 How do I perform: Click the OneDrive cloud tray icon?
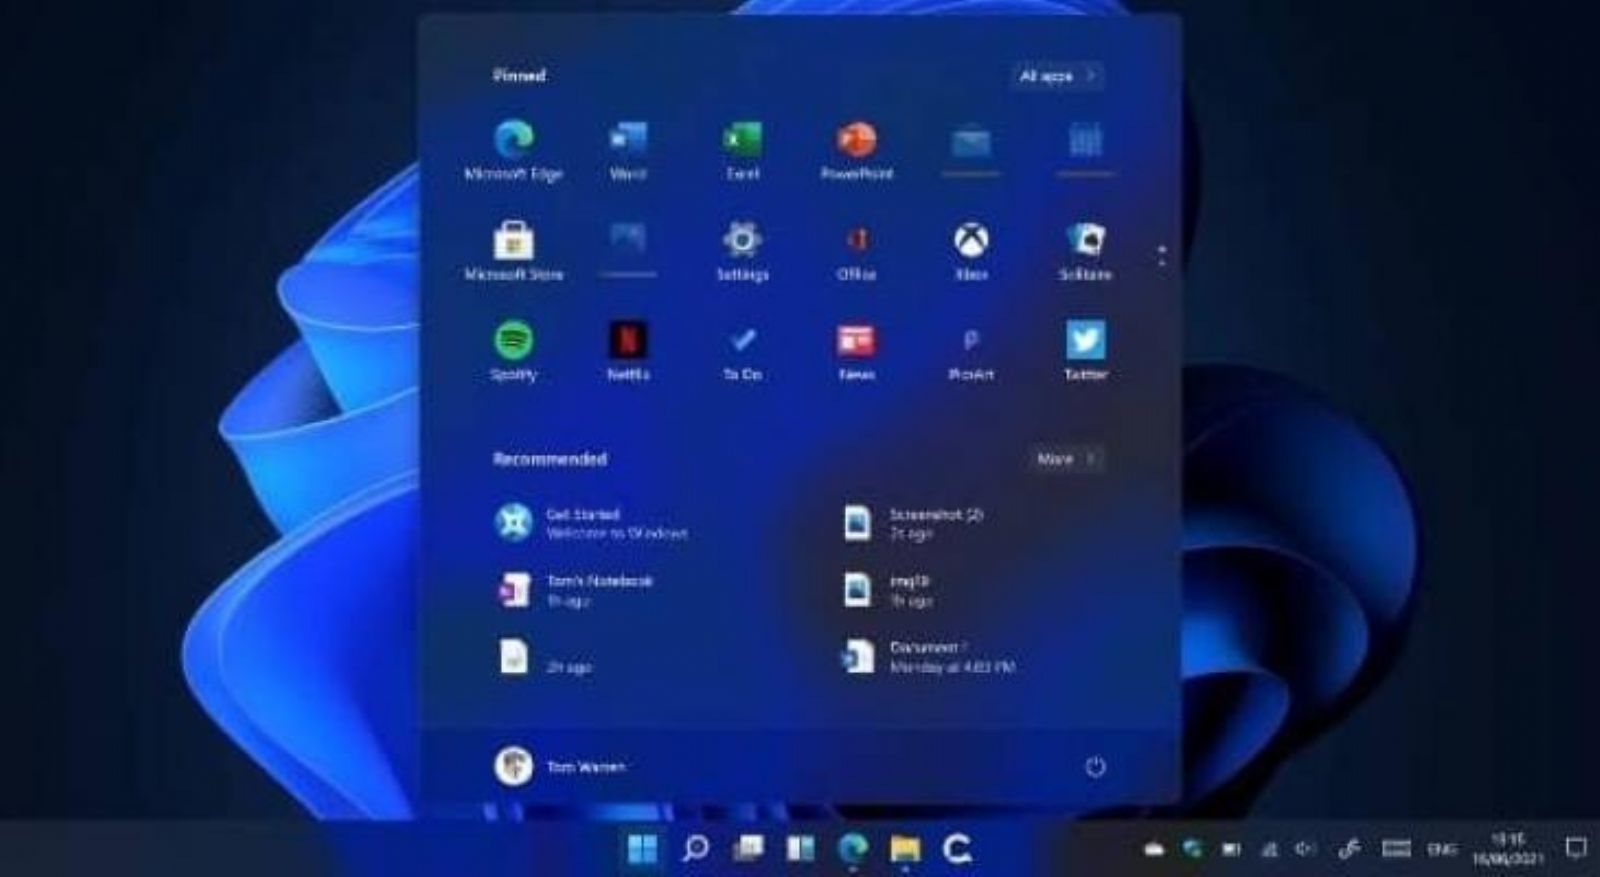1154,849
